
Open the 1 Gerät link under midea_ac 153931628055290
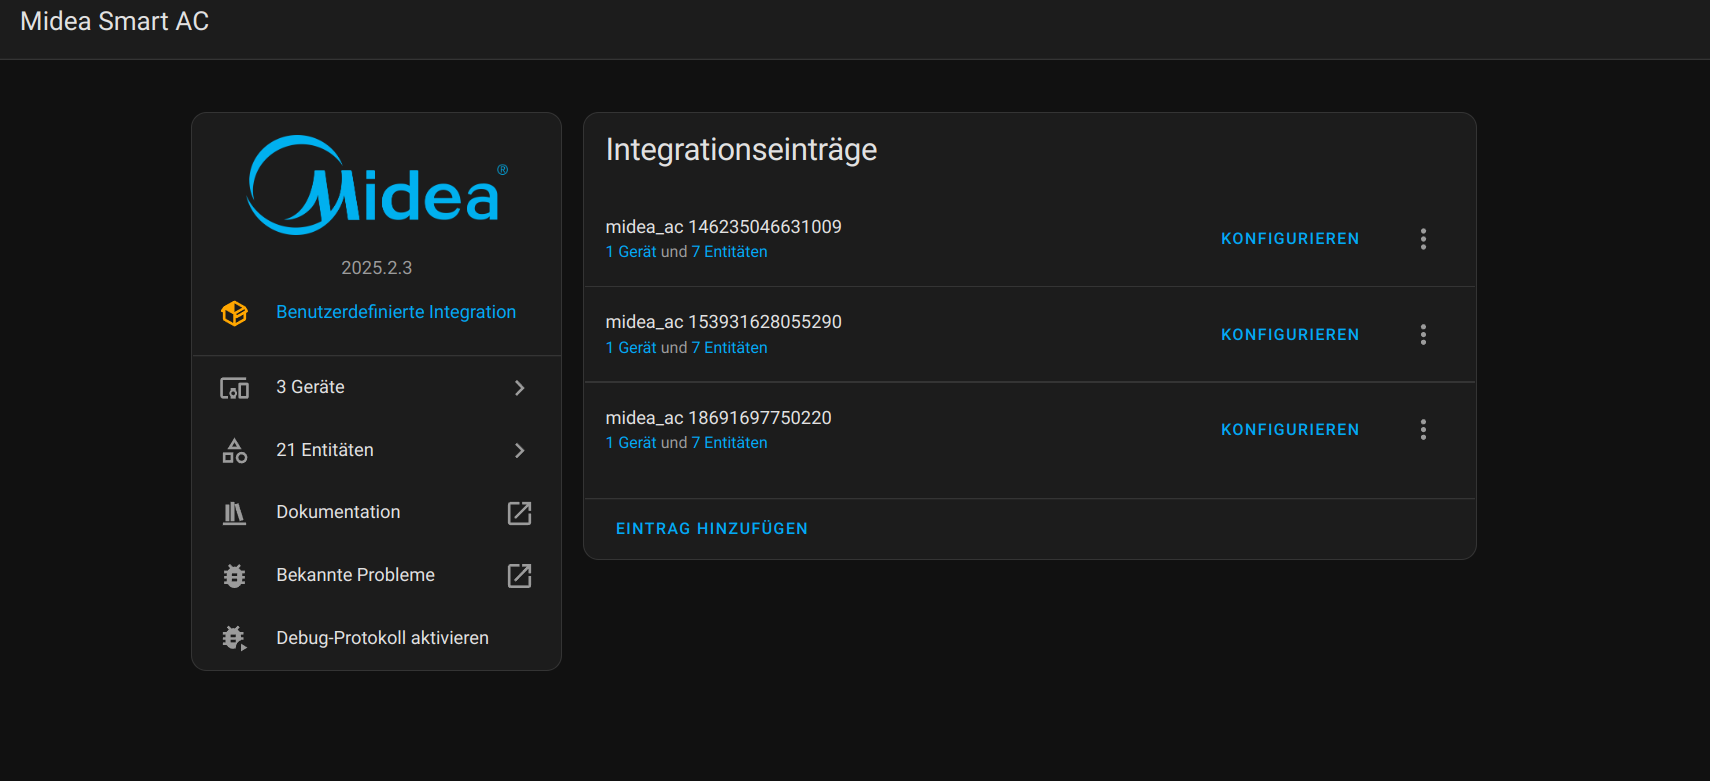coord(631,348)
